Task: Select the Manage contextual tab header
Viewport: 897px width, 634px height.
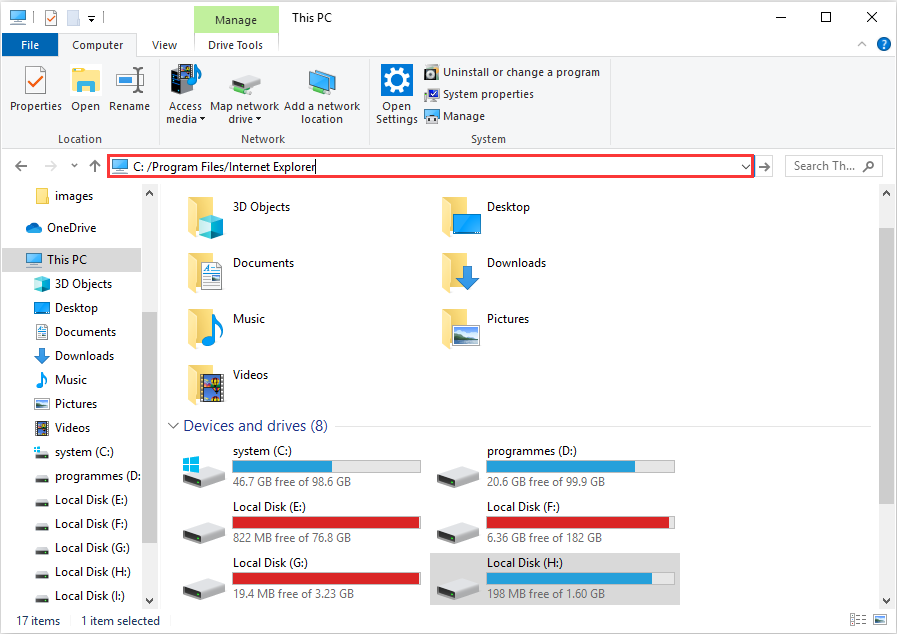Action: [236, 19]
